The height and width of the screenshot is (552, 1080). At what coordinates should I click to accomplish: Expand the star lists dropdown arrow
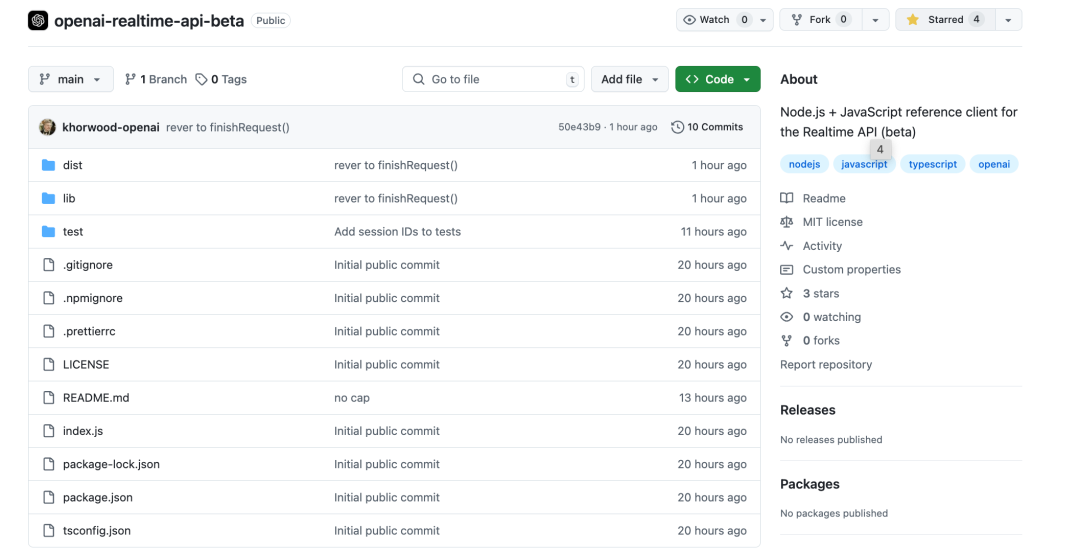(1008, 20)
